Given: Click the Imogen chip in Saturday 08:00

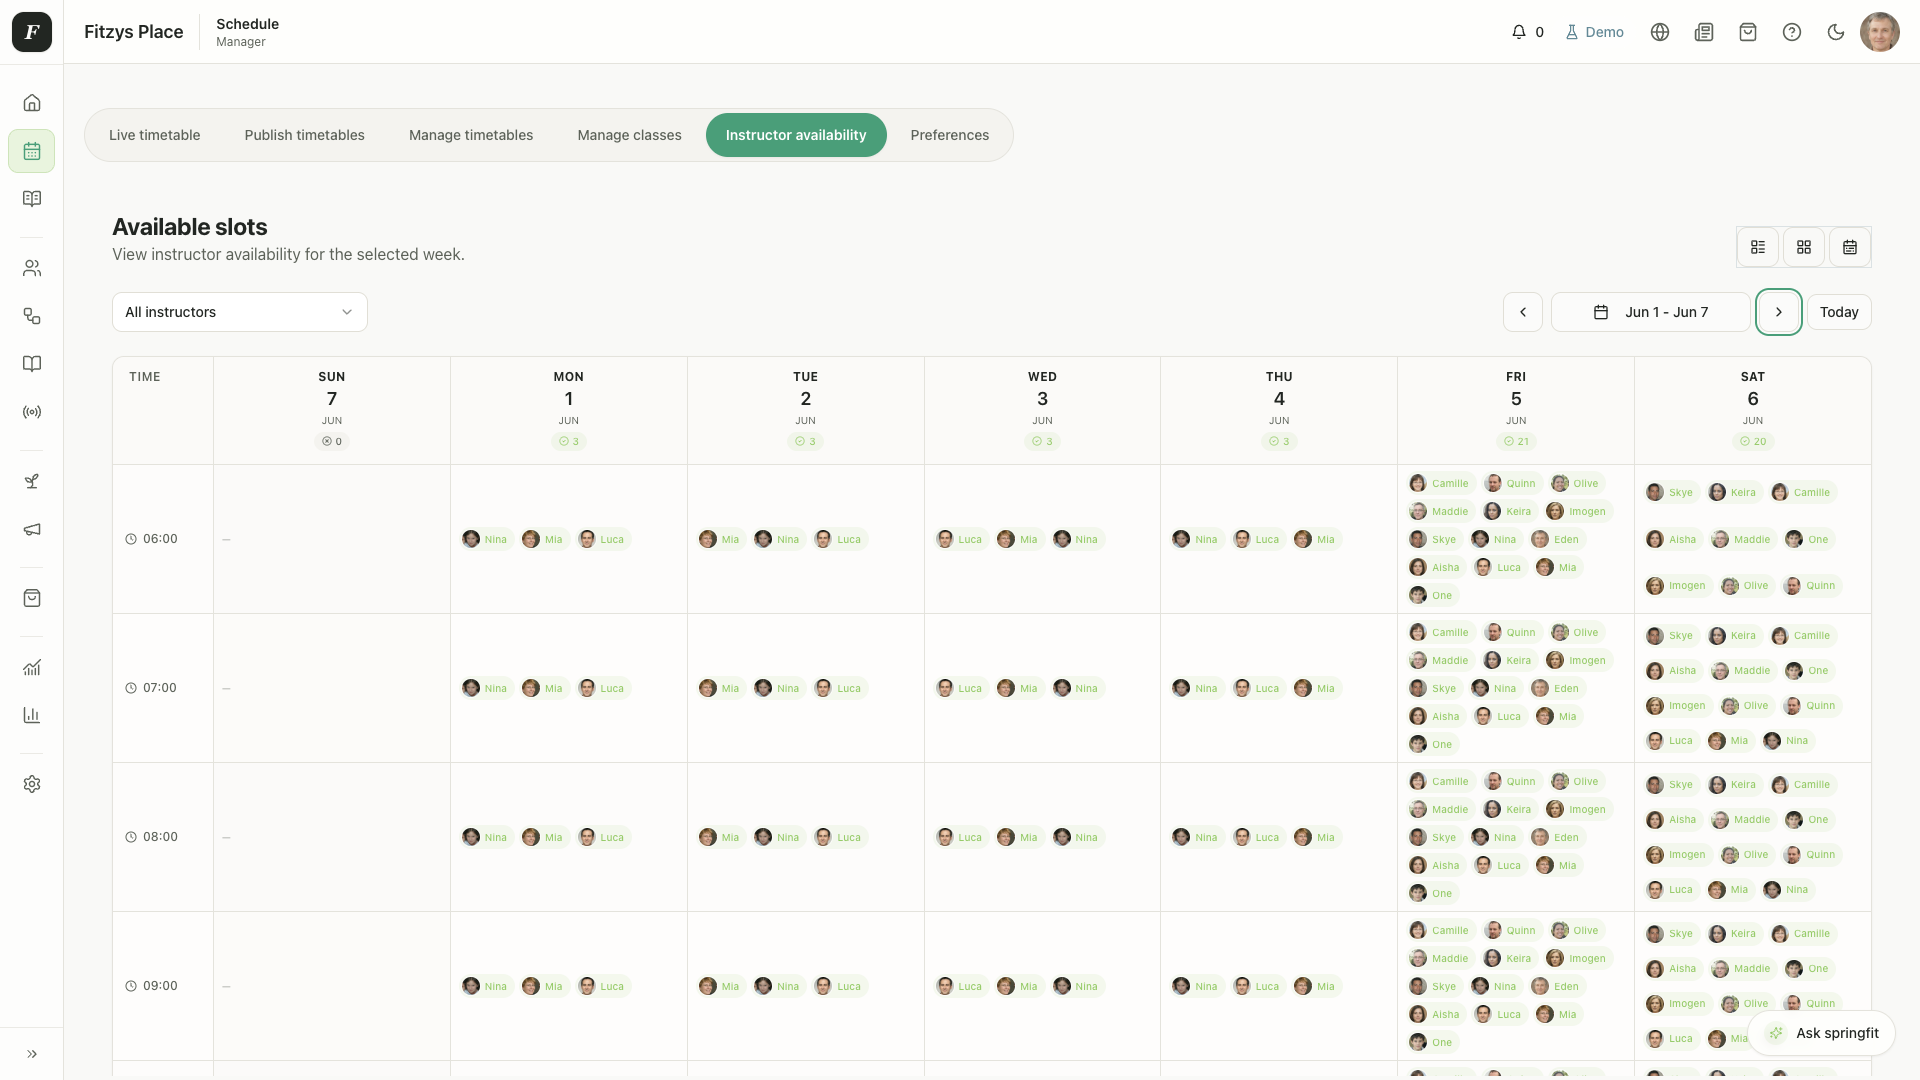Looking at the screenshot, I should 1677,855.
